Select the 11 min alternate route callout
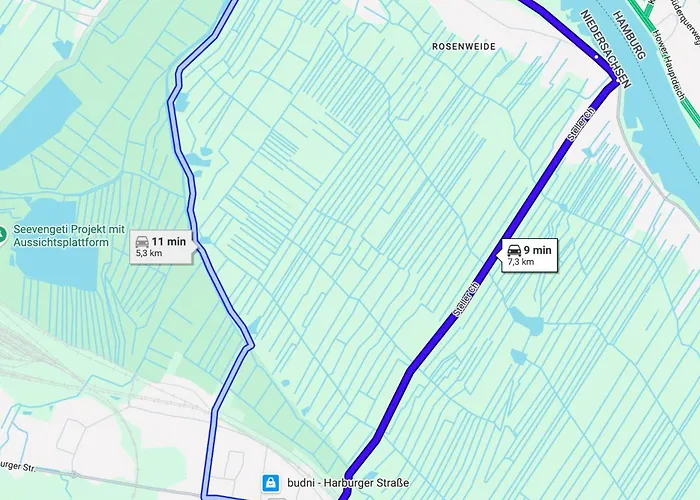Image resolution: width=700 pixels, height=500 pixels. click(162, 247)
